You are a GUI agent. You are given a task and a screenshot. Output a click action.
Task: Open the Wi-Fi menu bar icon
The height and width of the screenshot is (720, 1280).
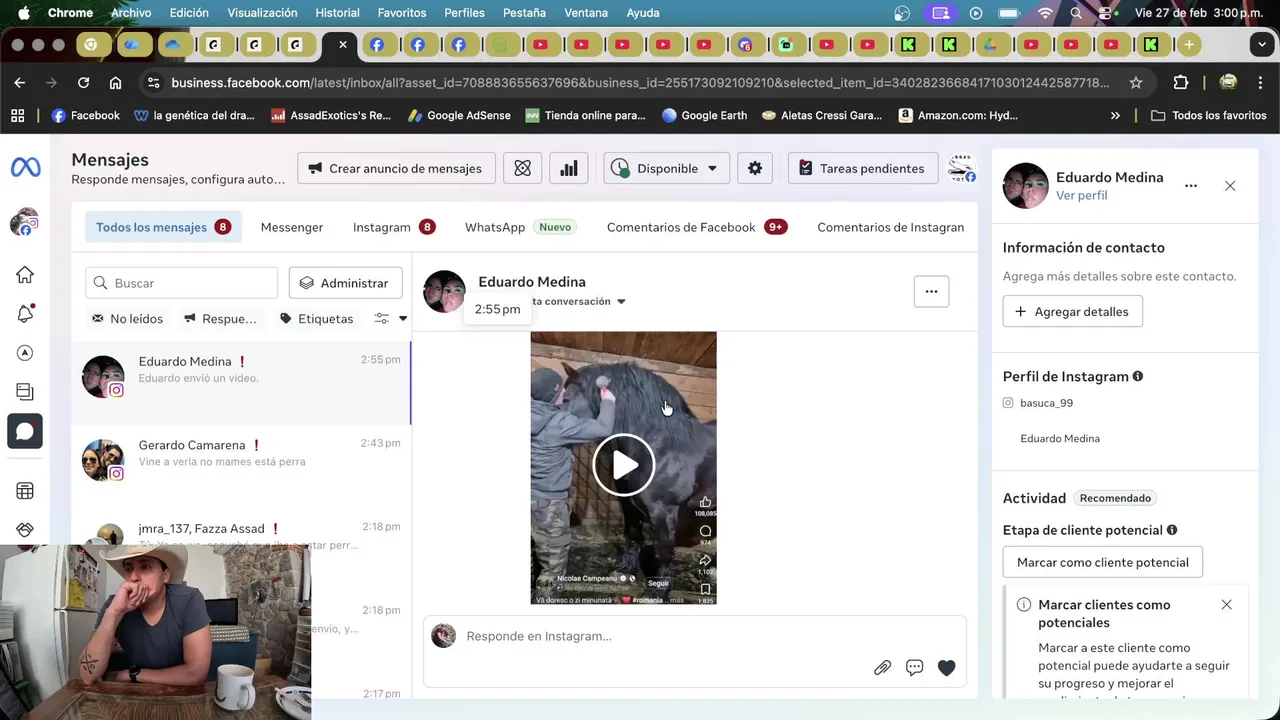point(1045,13)
